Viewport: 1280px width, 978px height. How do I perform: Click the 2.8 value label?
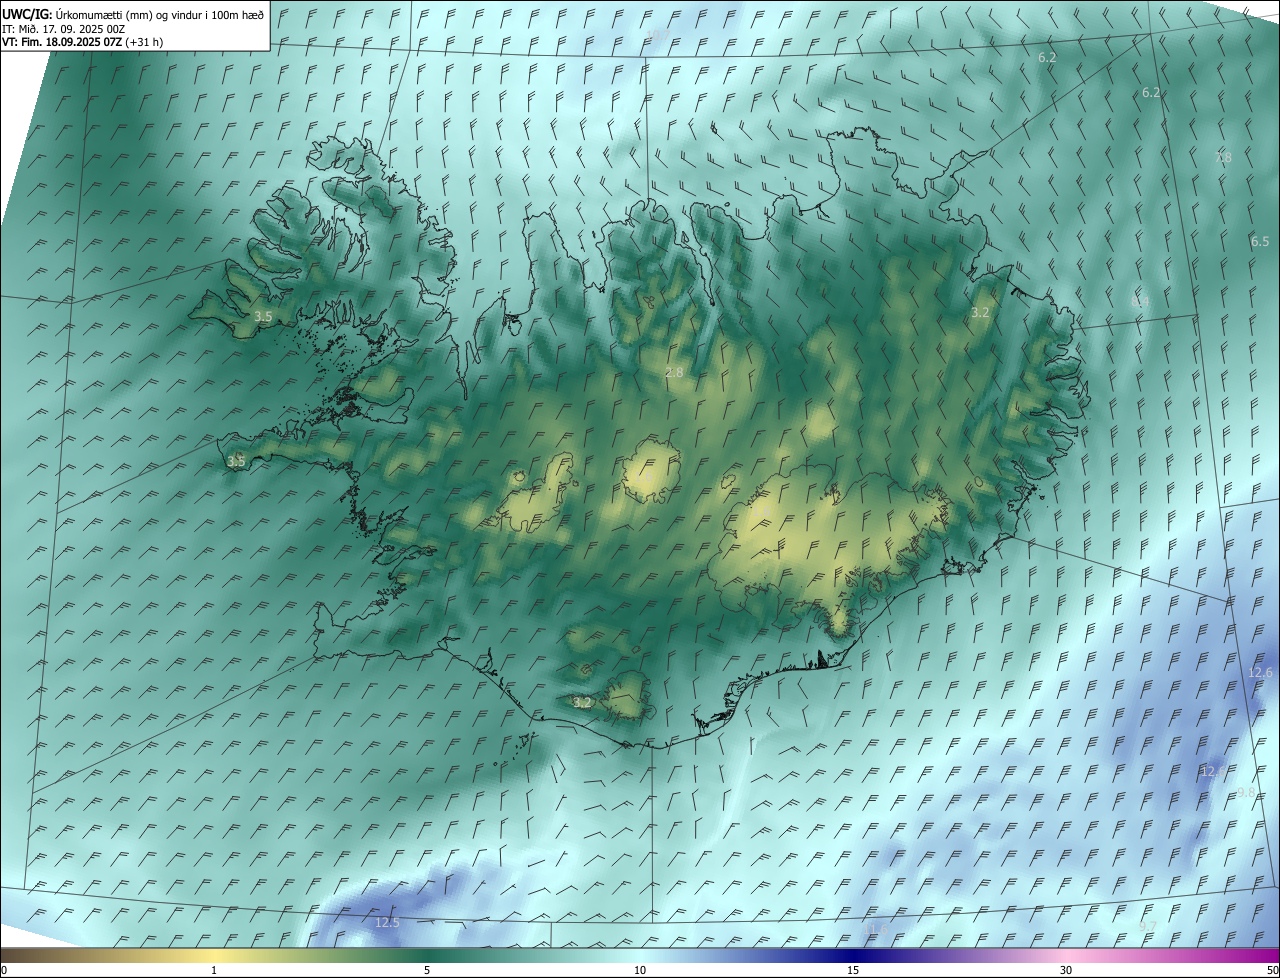674,373
